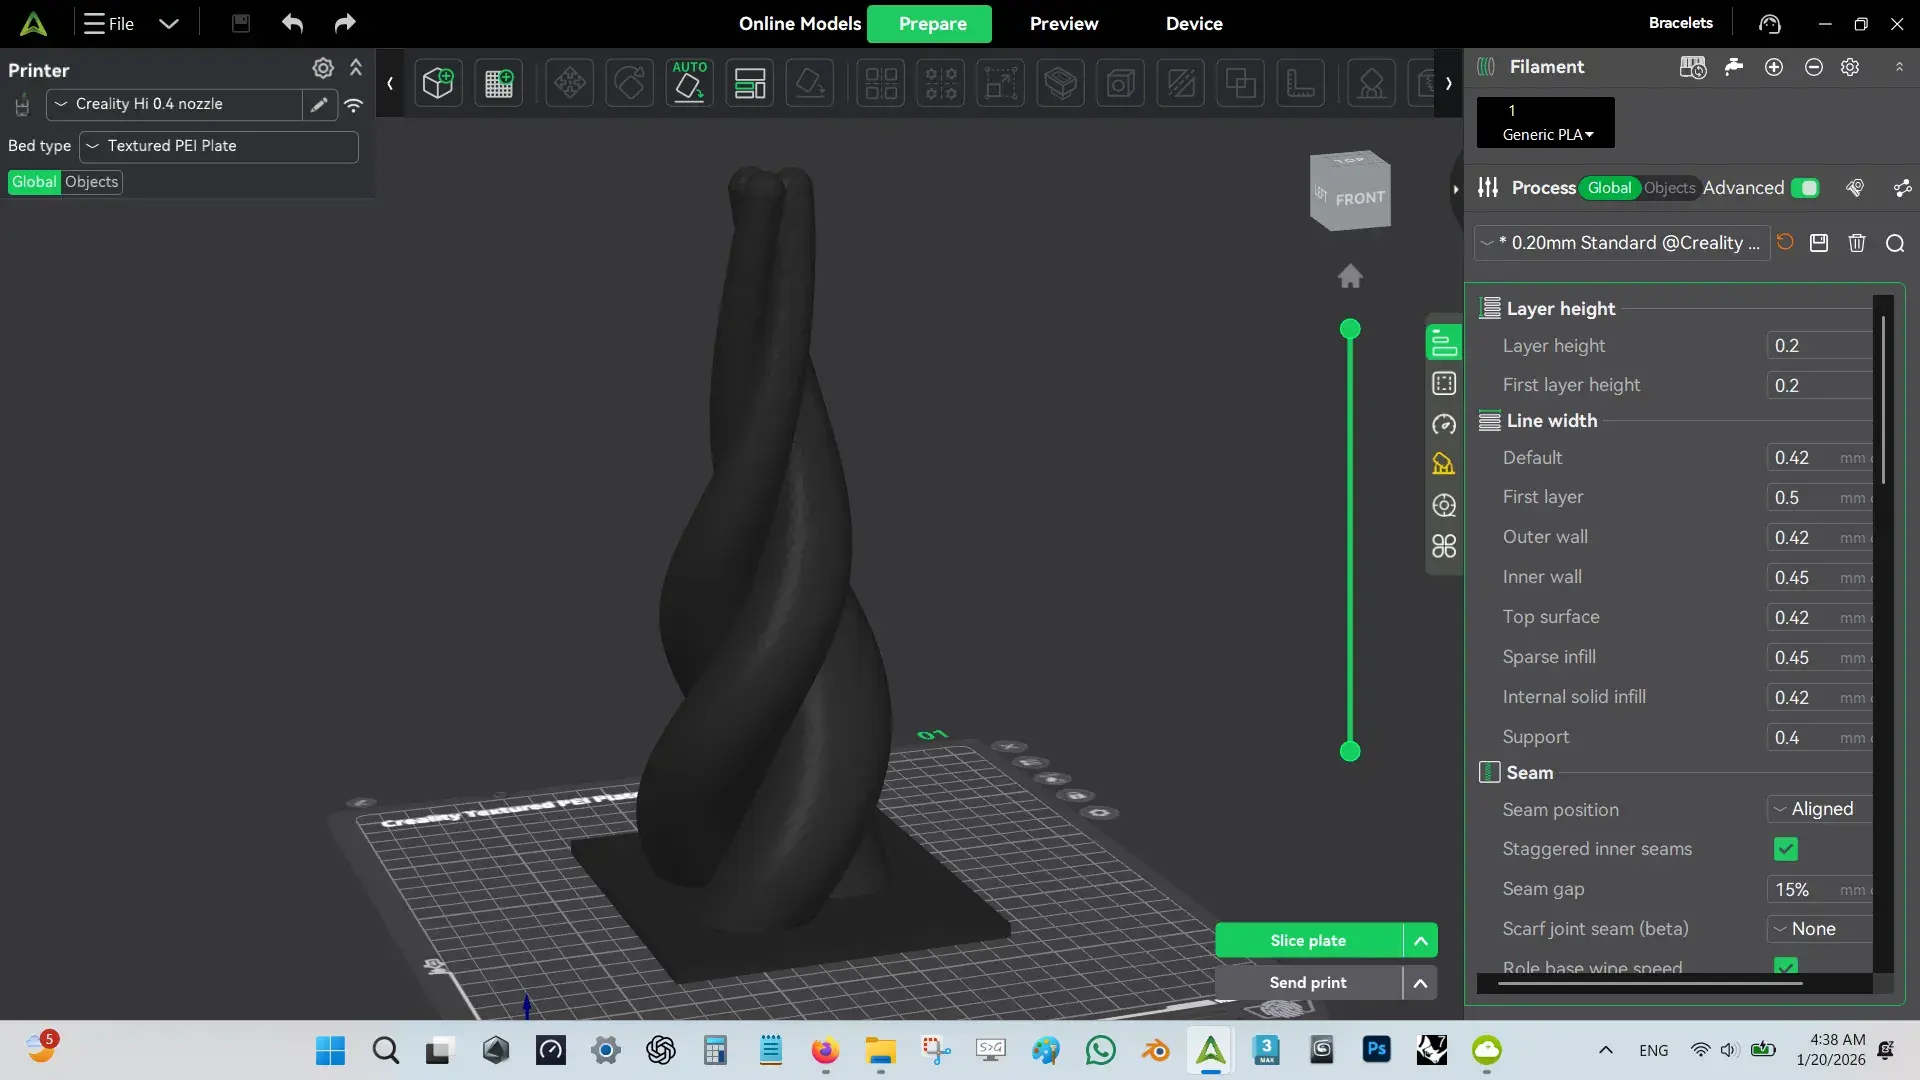Delete the current process preset

(x=1857, y=243)
